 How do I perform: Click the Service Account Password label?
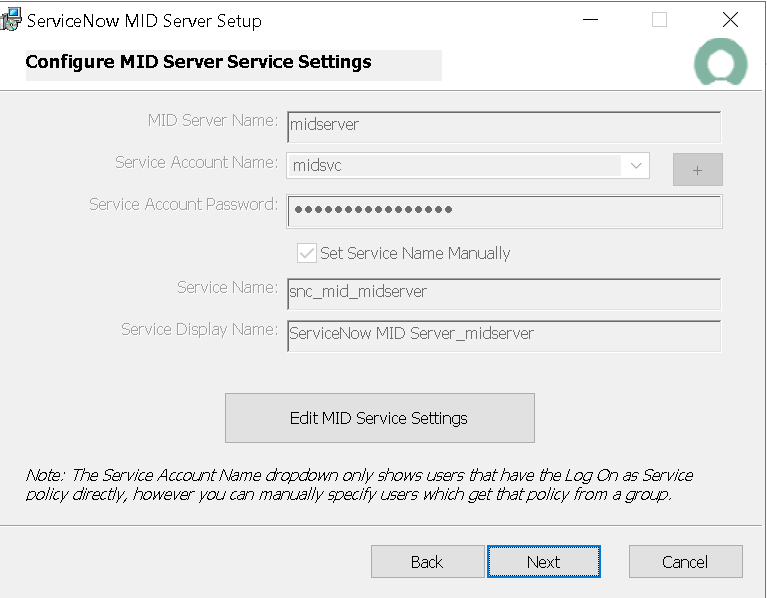[x=183, y=205]
